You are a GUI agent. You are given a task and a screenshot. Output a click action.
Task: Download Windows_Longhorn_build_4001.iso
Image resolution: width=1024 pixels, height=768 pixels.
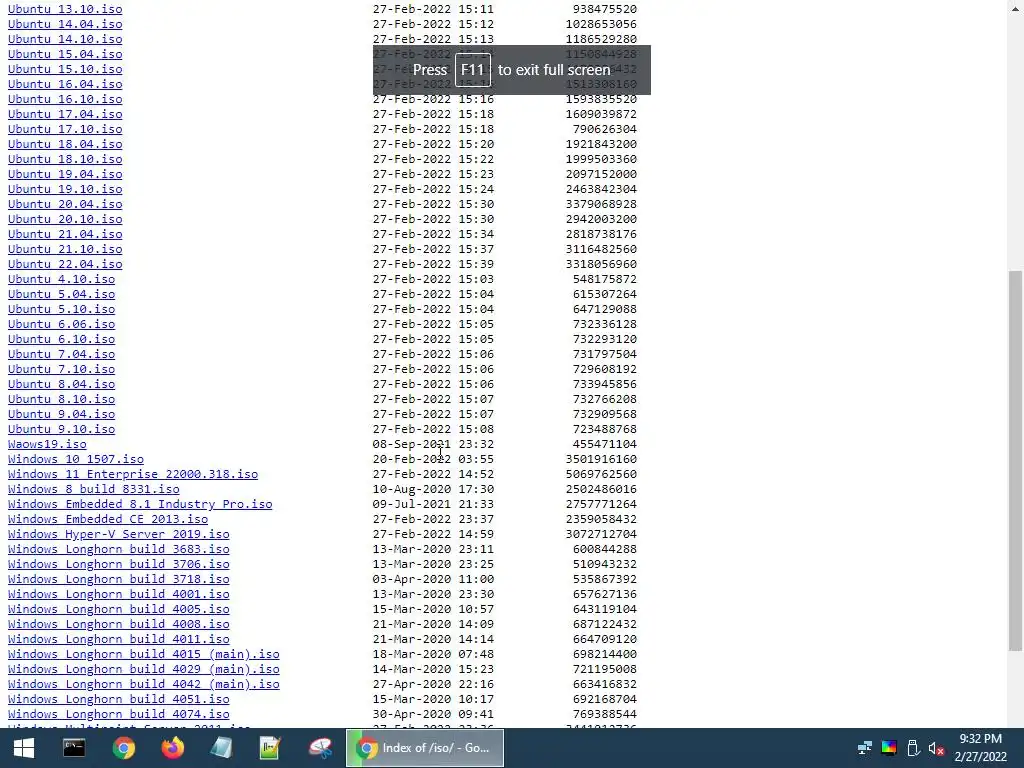pyautogui.click(x=118, y=595)
